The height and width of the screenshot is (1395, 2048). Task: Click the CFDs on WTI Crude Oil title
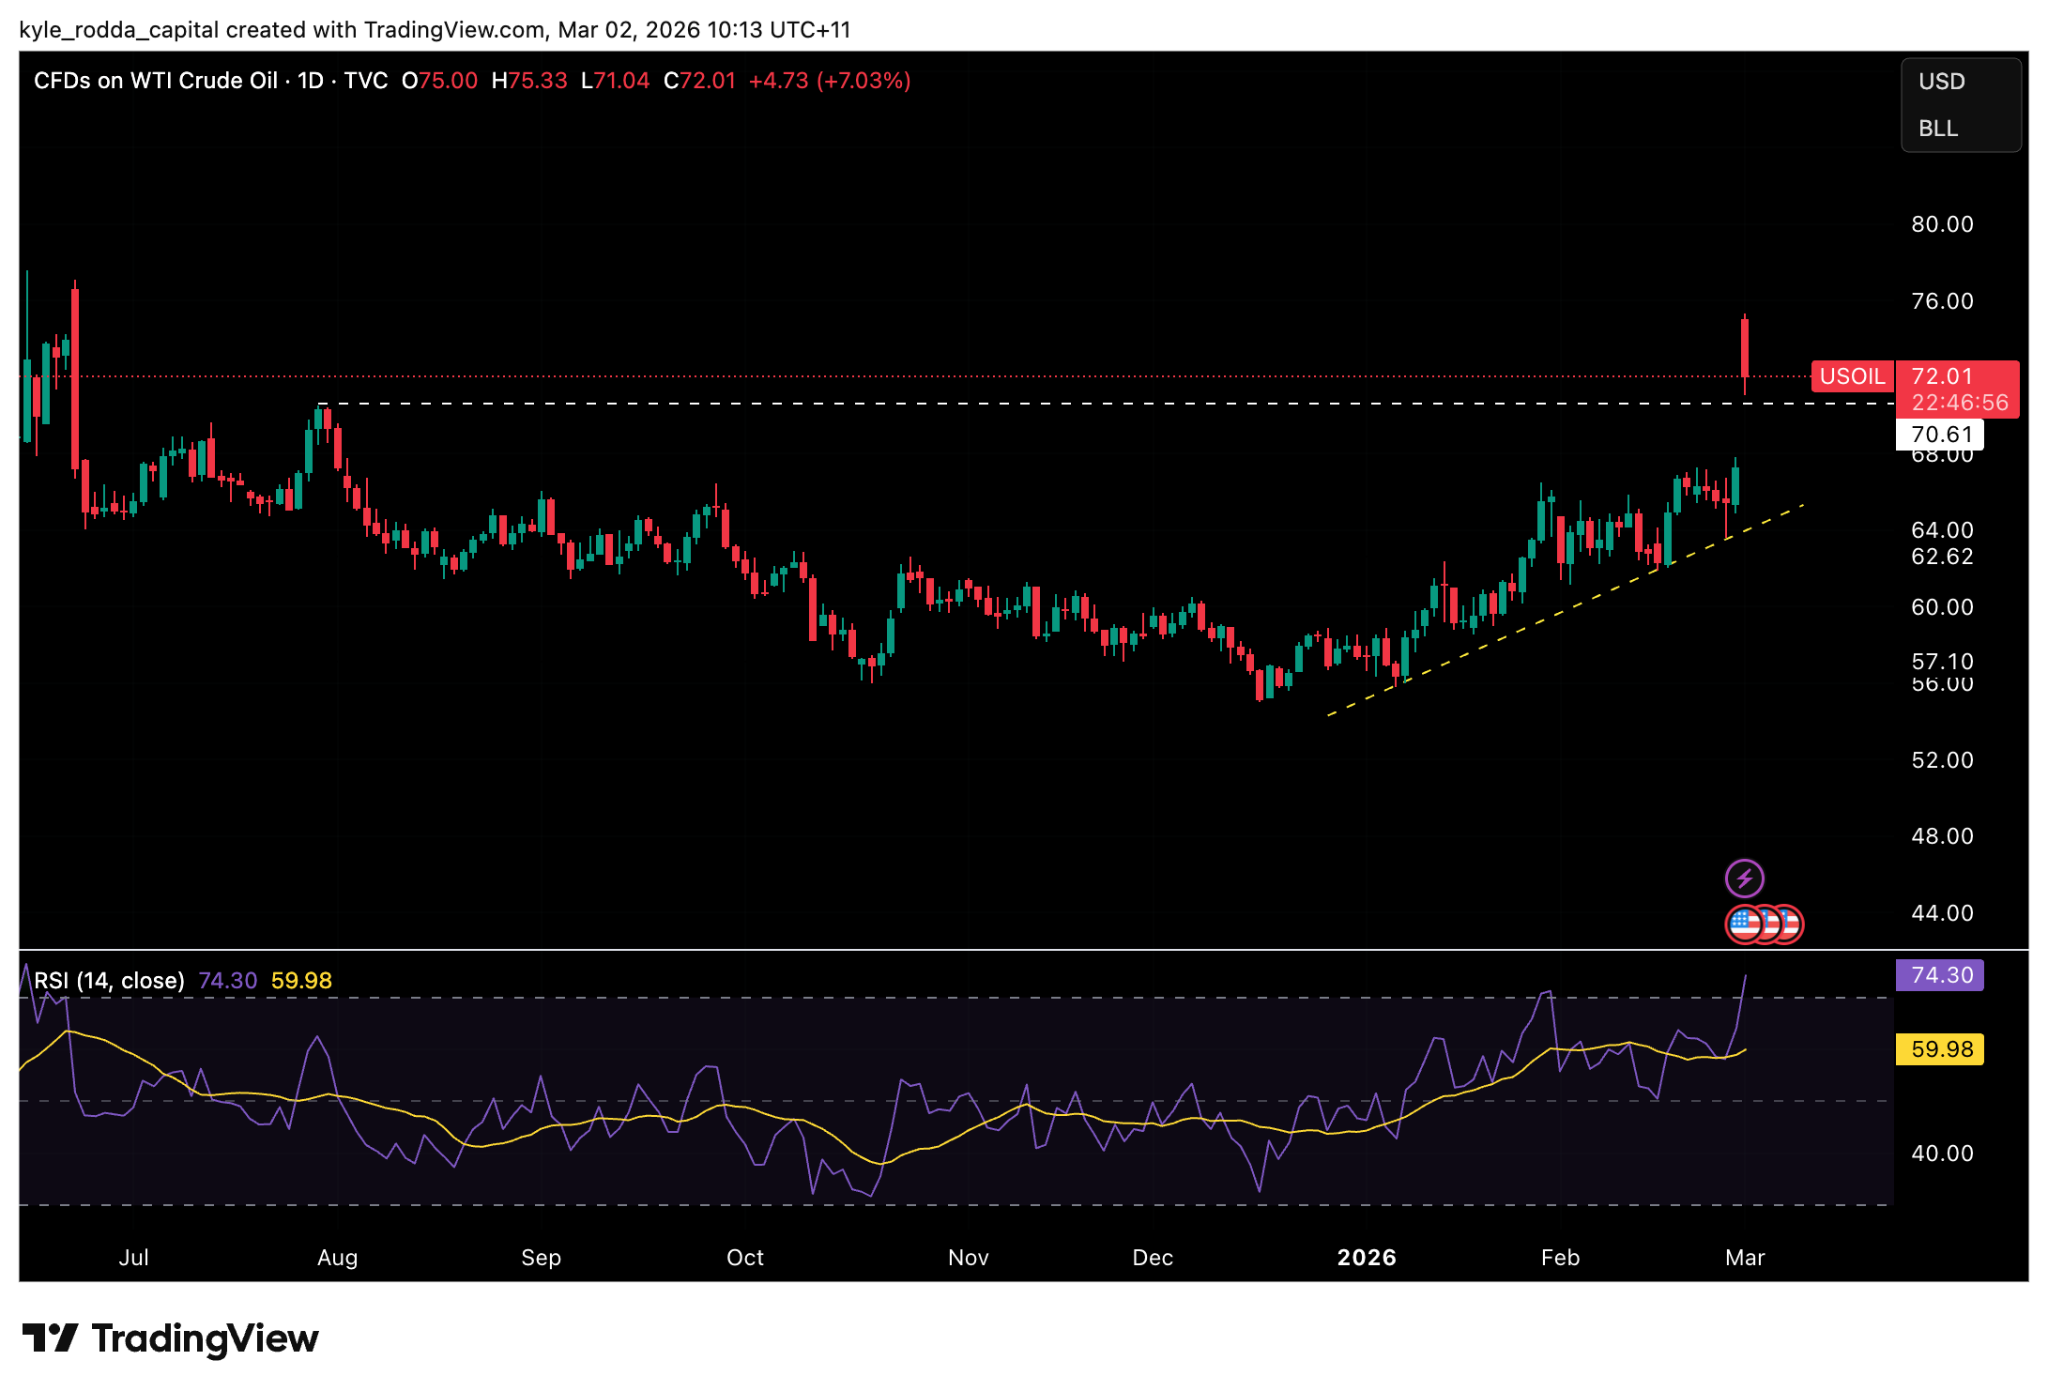point(155,81)
